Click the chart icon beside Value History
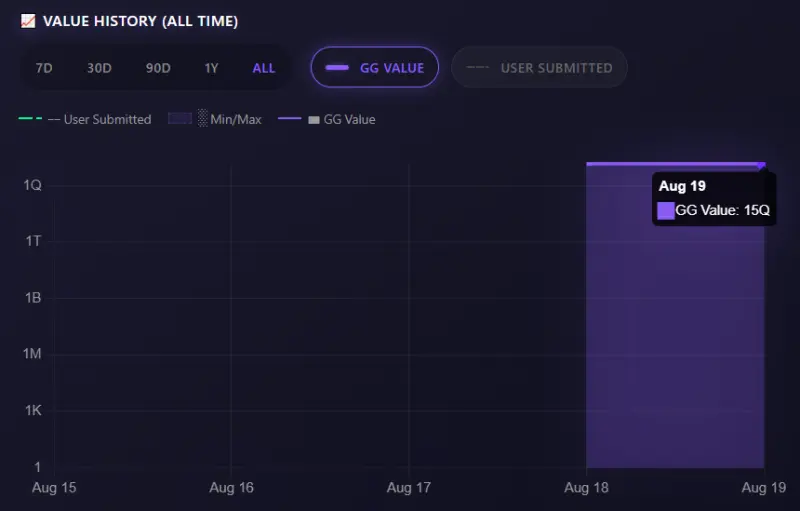This screenshot has width=800, height=511. [28, 21]
